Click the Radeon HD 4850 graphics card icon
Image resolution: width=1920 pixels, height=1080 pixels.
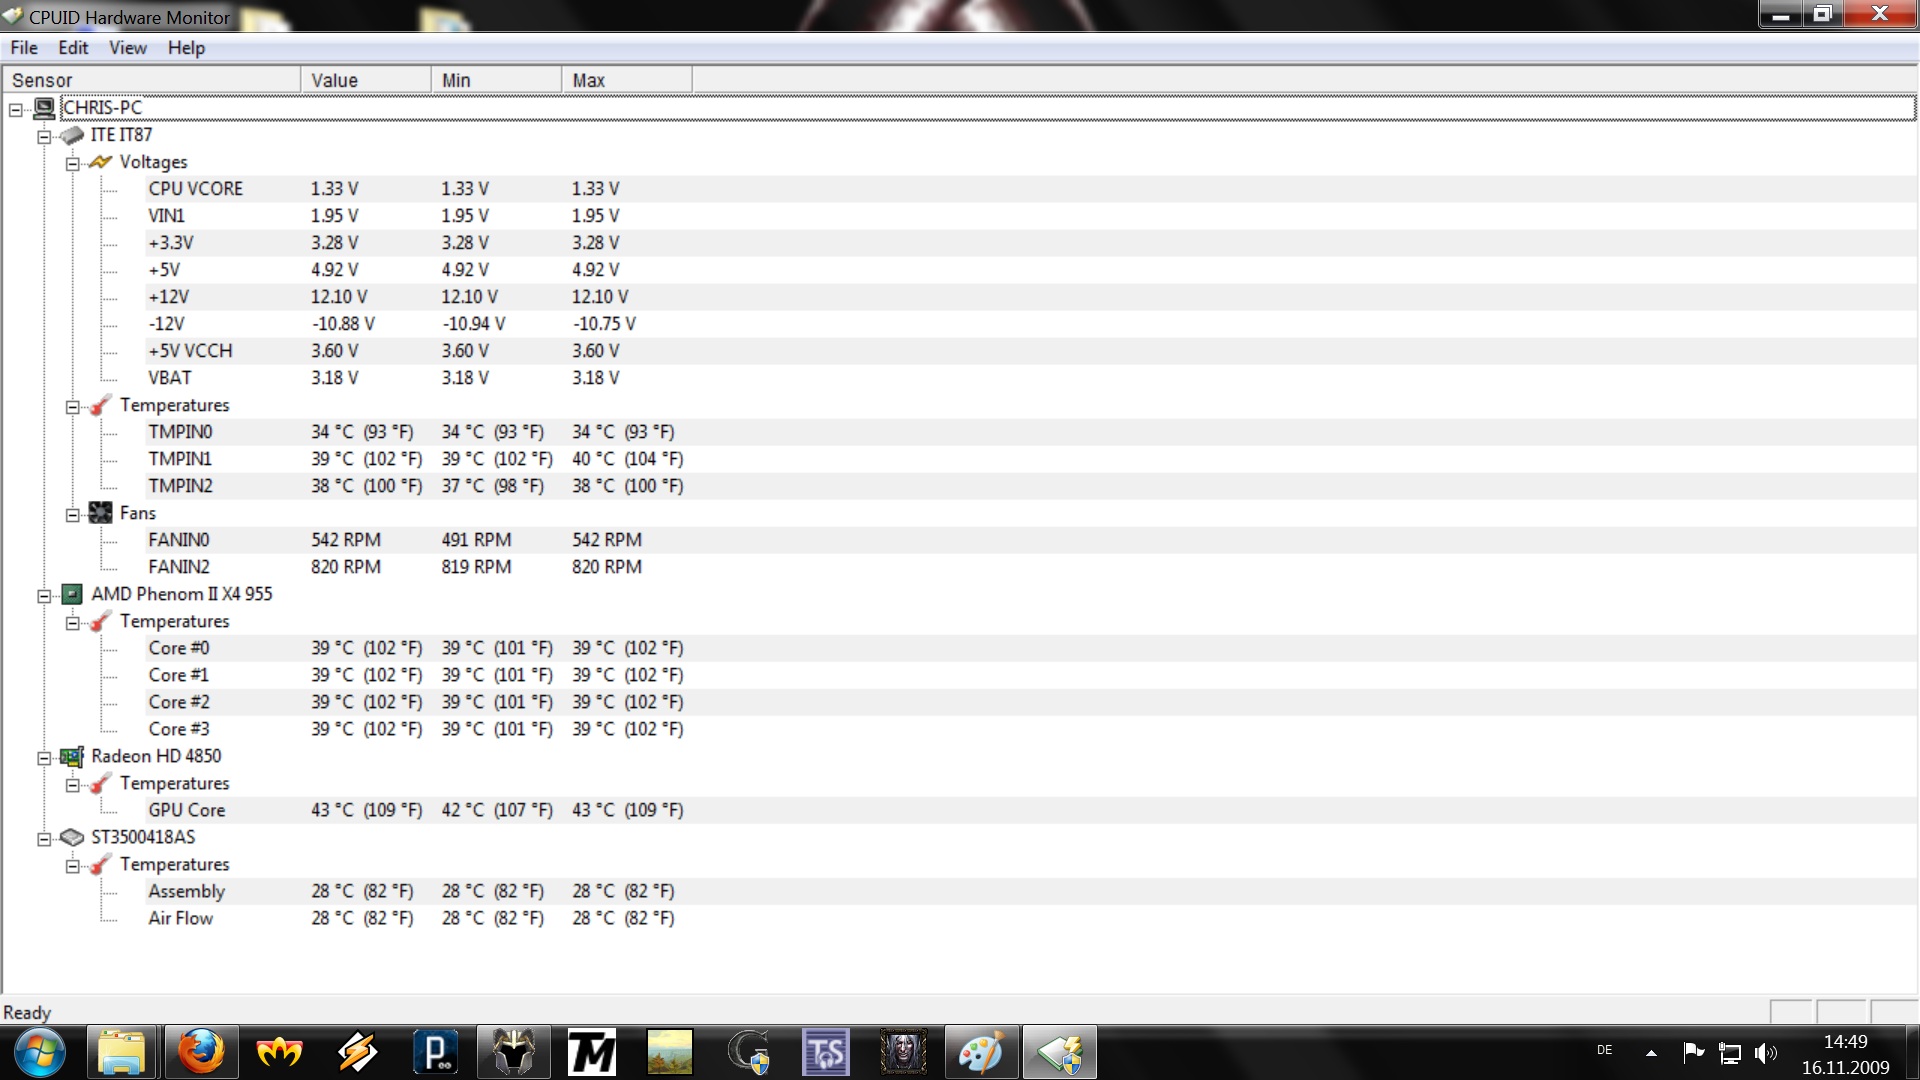point(72,756)
